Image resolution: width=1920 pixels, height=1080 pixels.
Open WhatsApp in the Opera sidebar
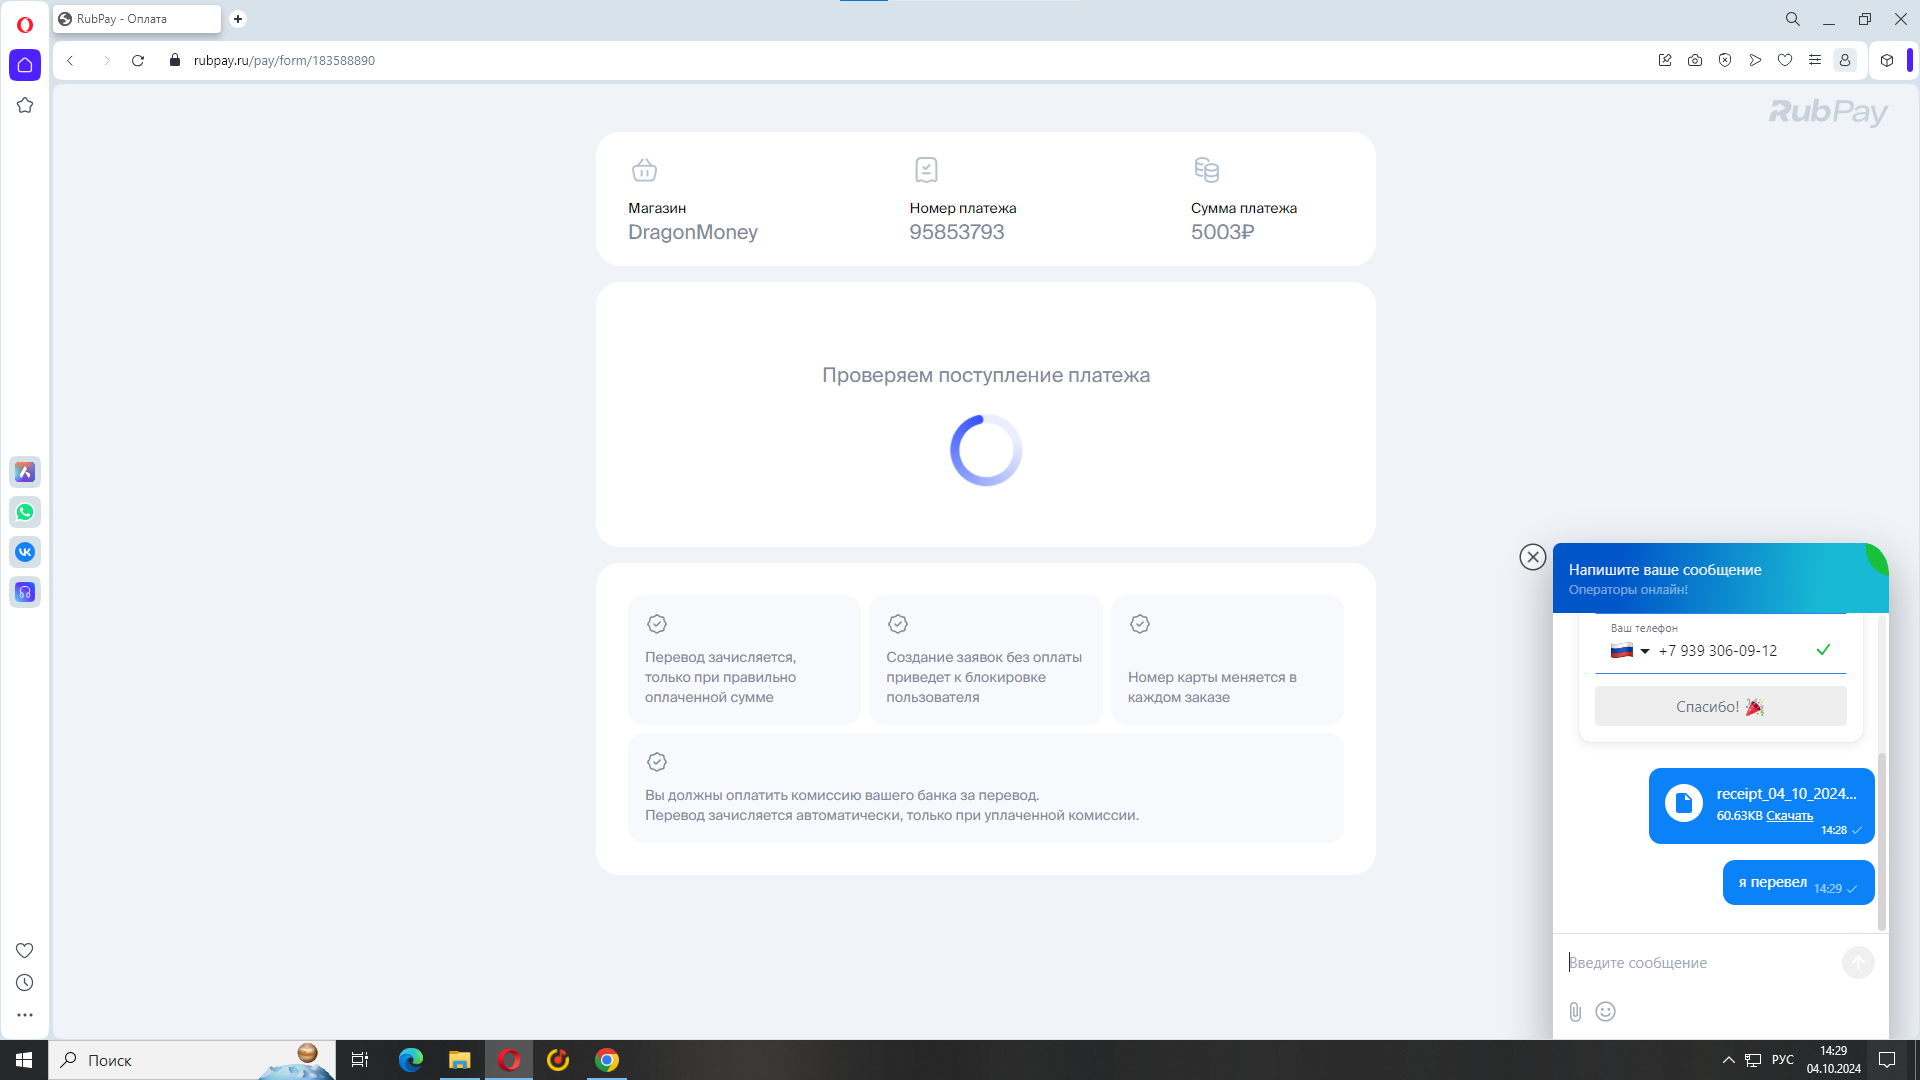click(25, 512)
